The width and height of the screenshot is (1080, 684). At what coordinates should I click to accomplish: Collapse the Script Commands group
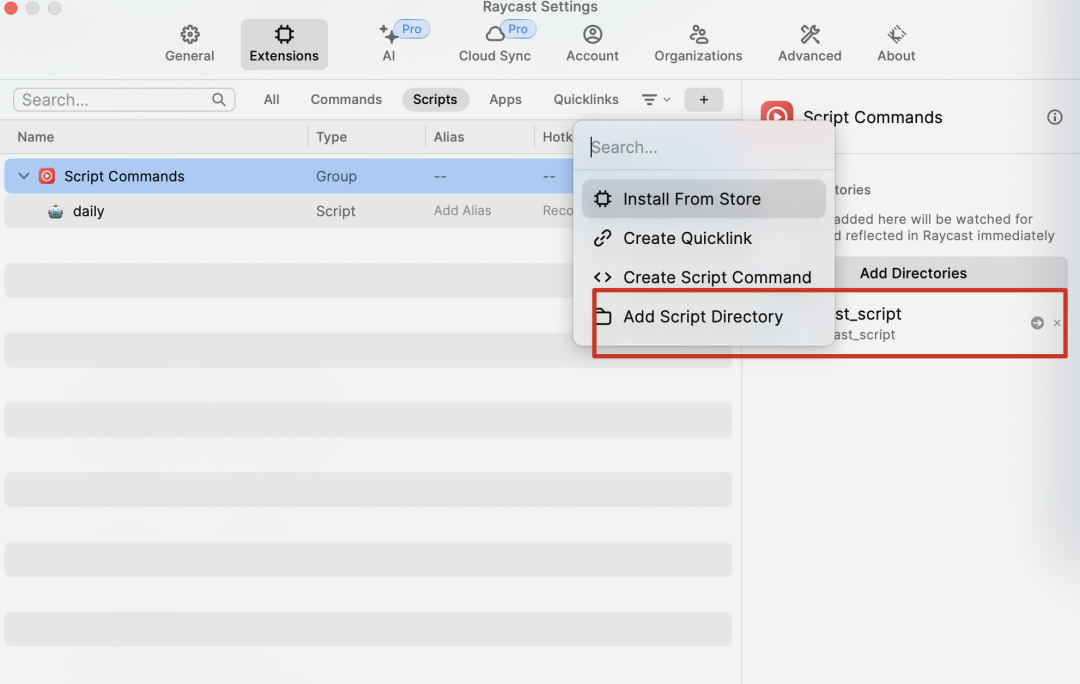pyautogui.click(x=24, y=176)
